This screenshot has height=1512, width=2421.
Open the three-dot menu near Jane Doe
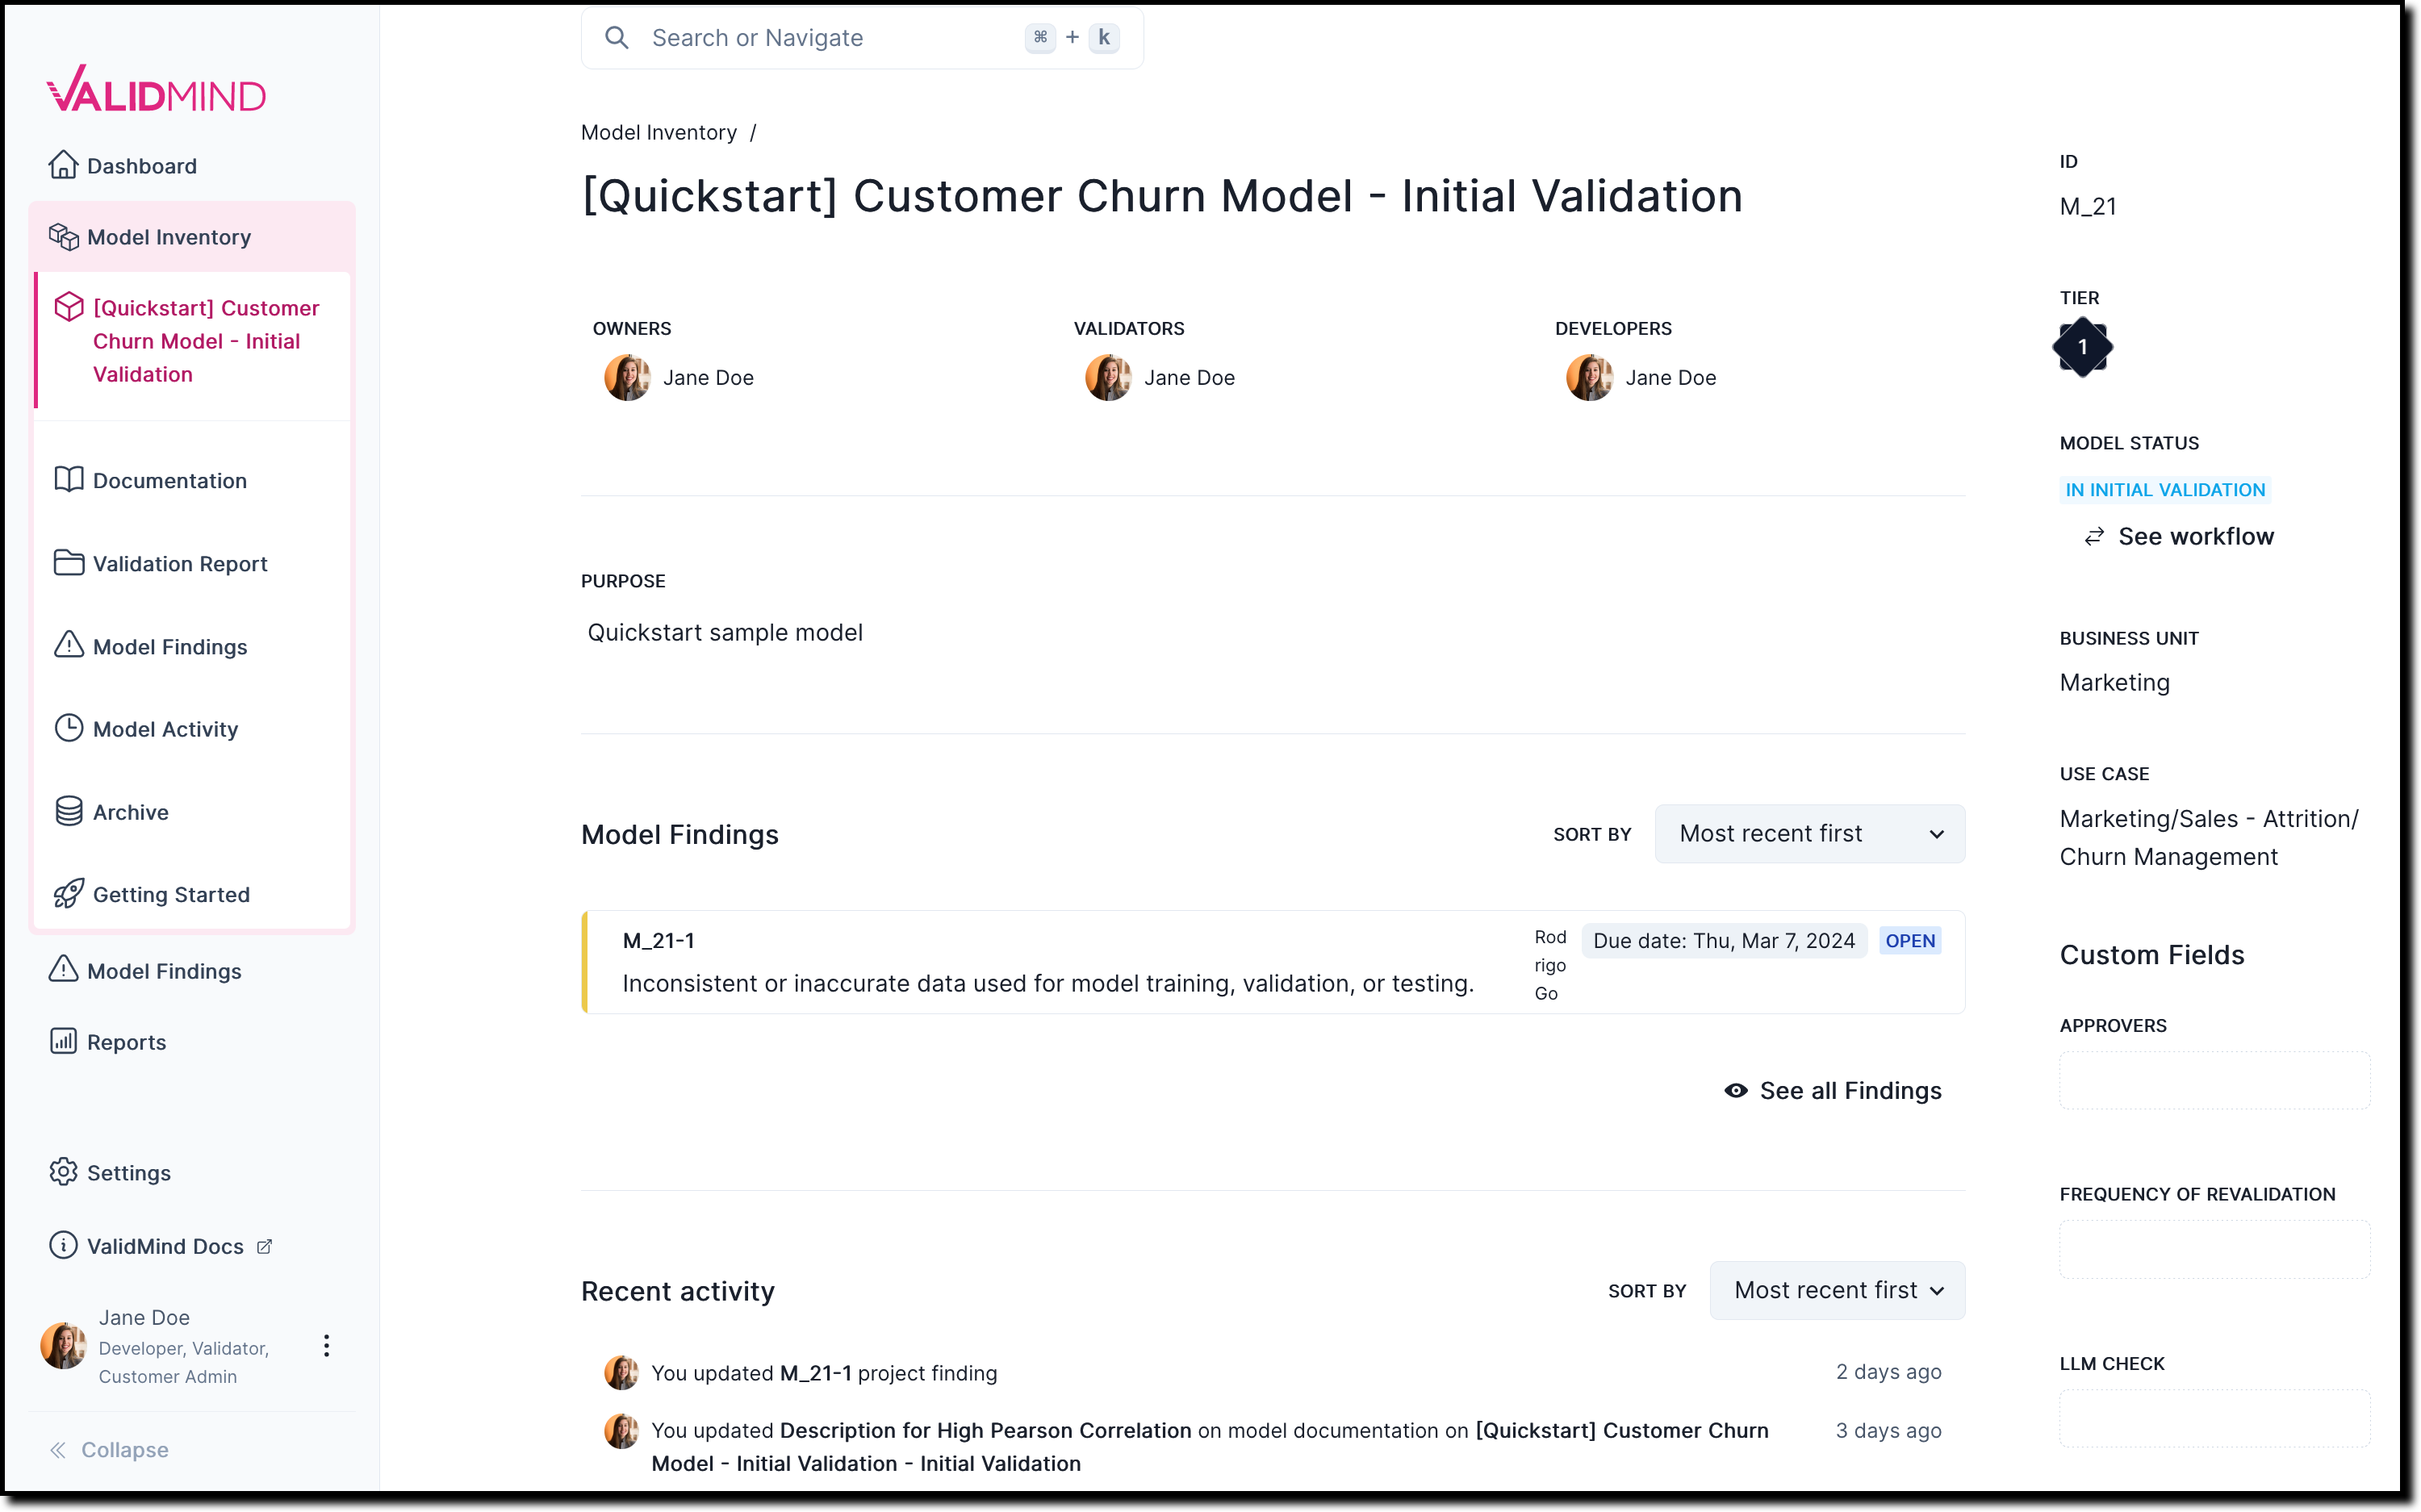pos(326,1345)
